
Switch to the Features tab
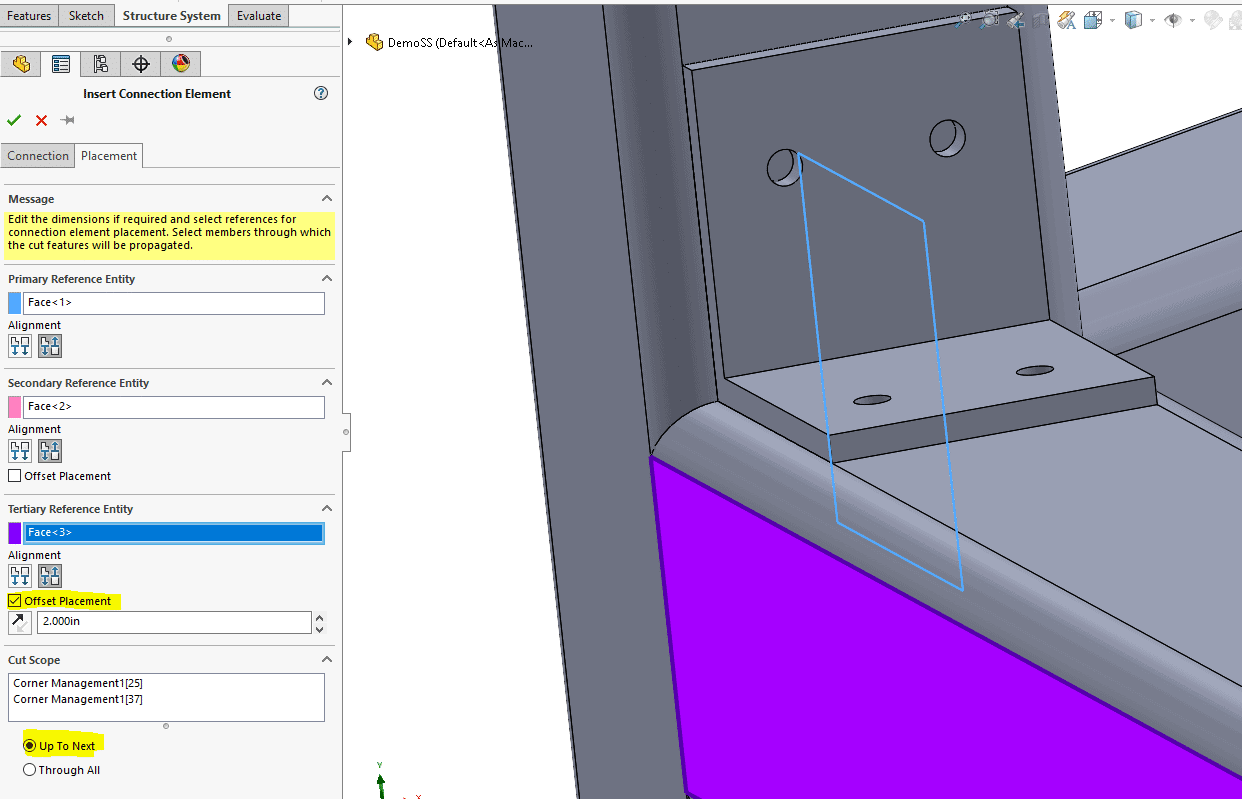[29, 16]
